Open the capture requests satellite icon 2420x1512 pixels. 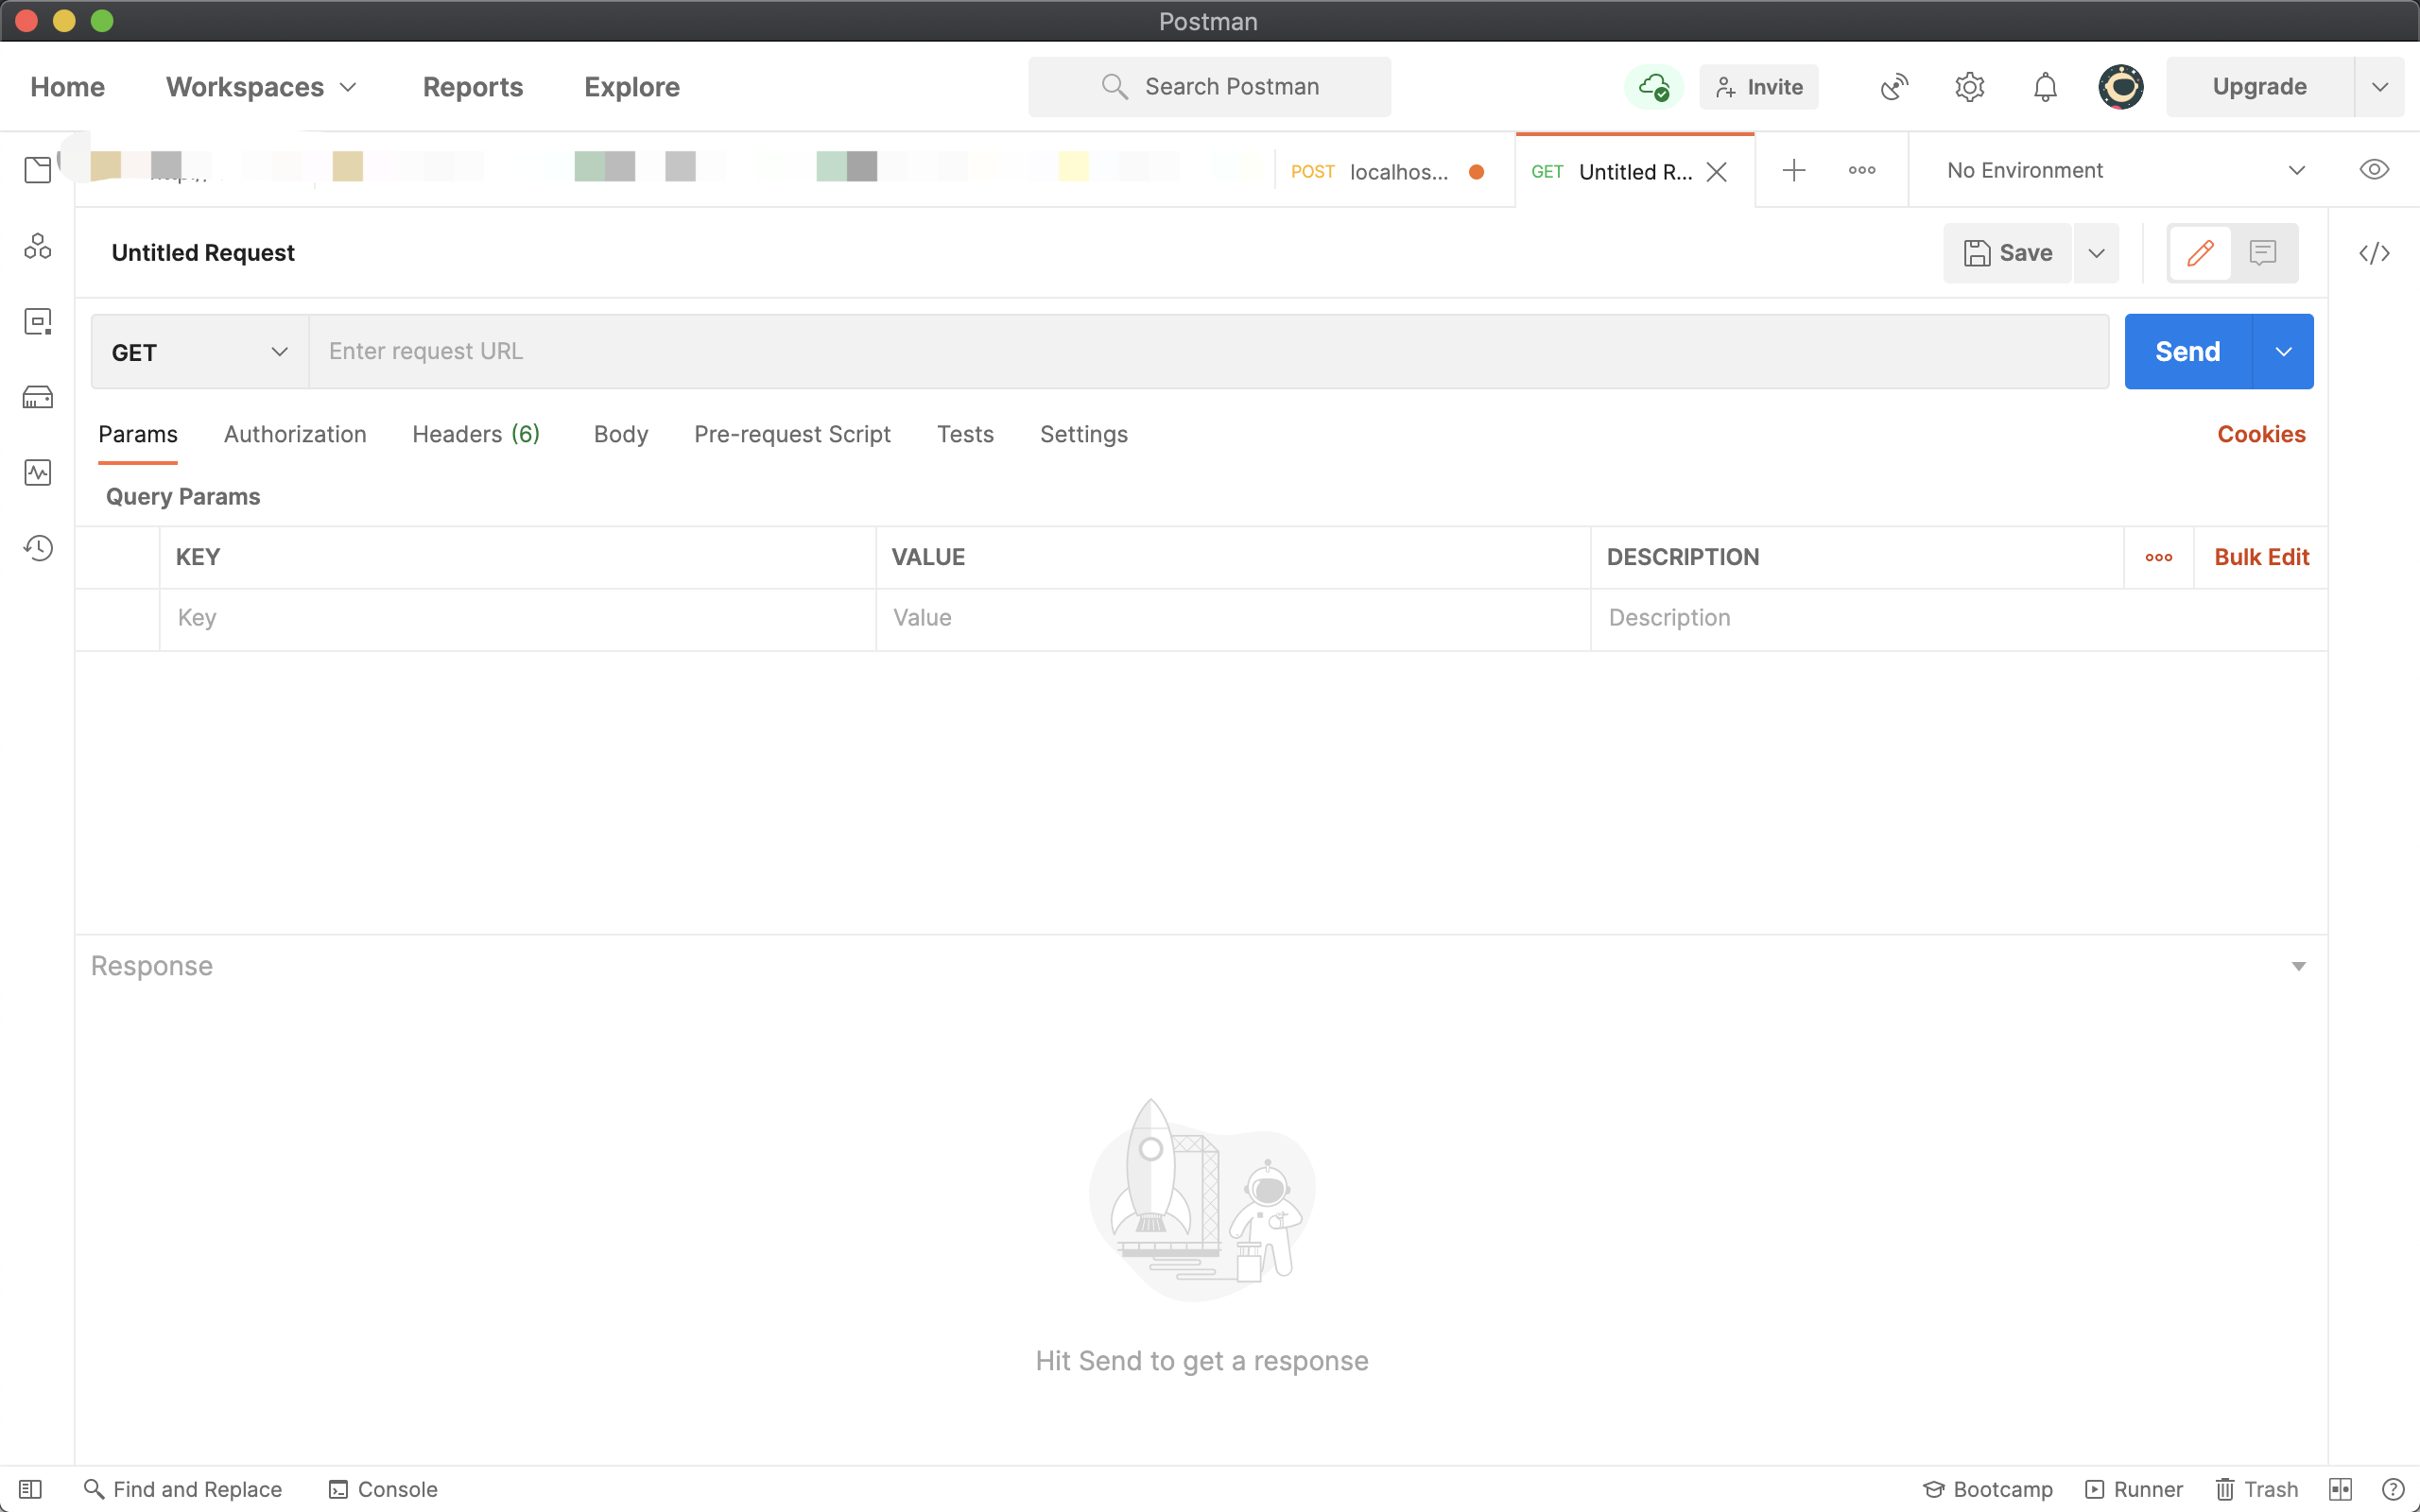1893,87
